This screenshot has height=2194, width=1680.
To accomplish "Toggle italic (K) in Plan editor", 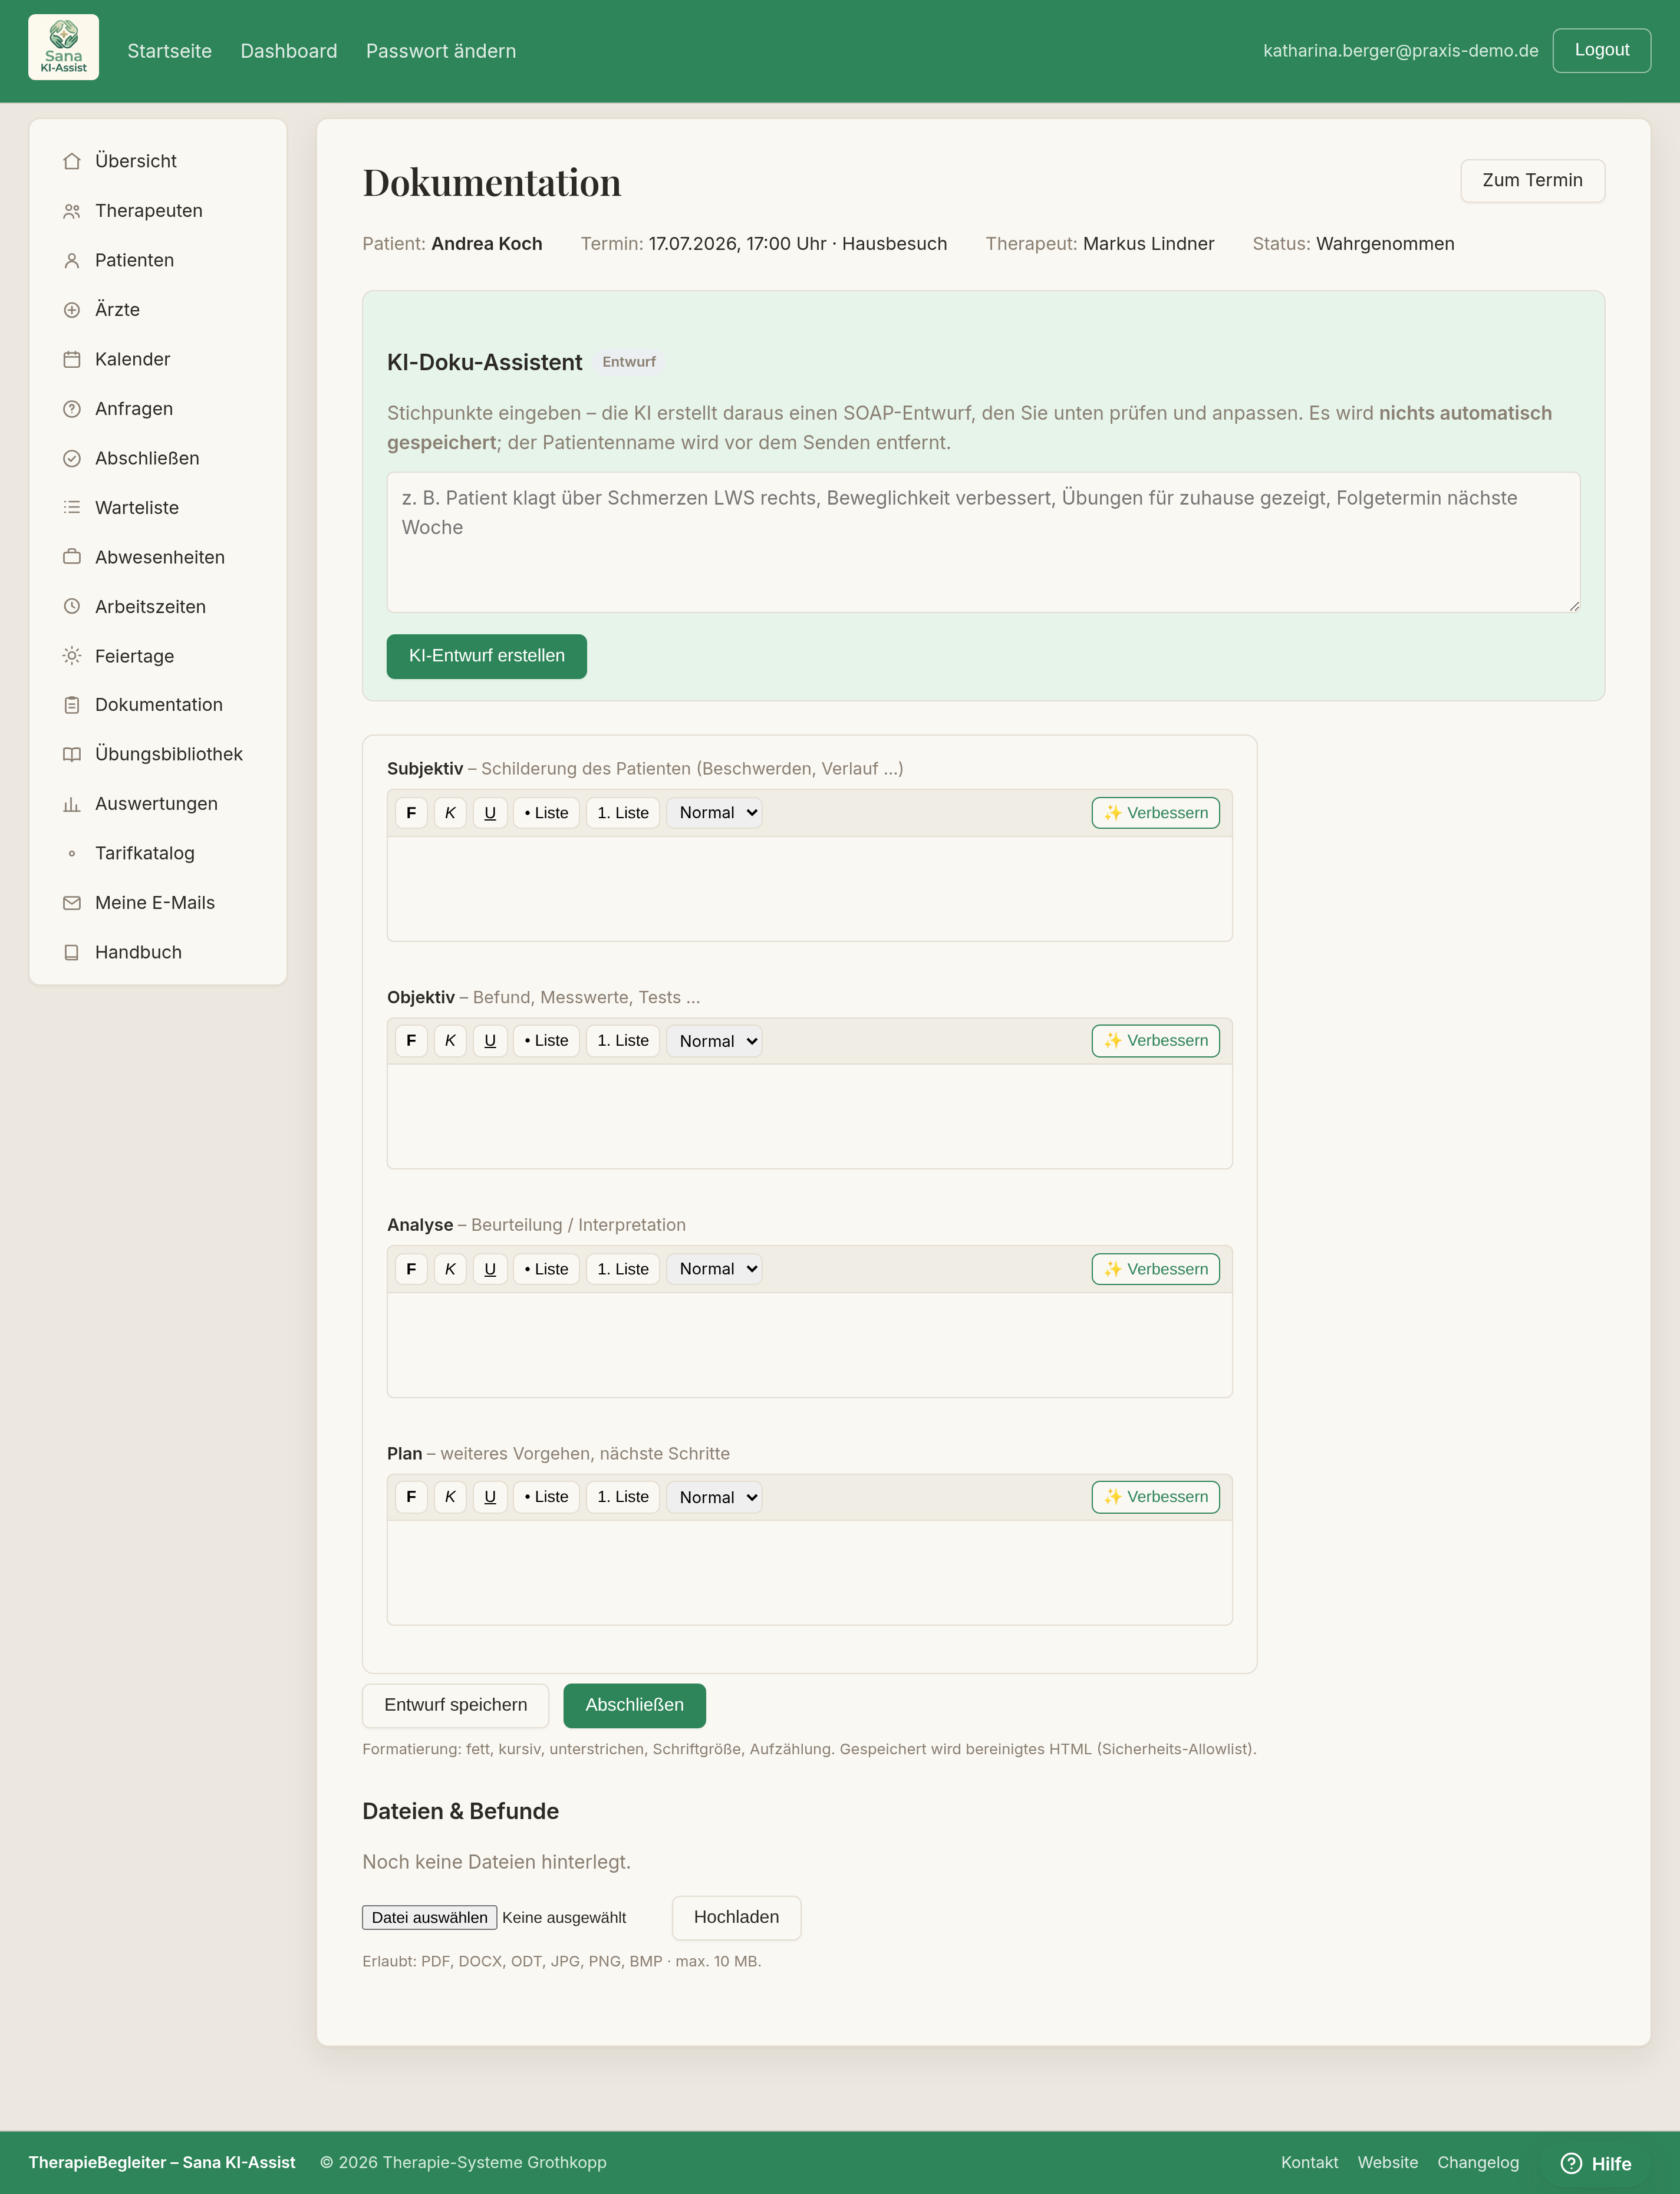I will click(x=450, y=1497).
